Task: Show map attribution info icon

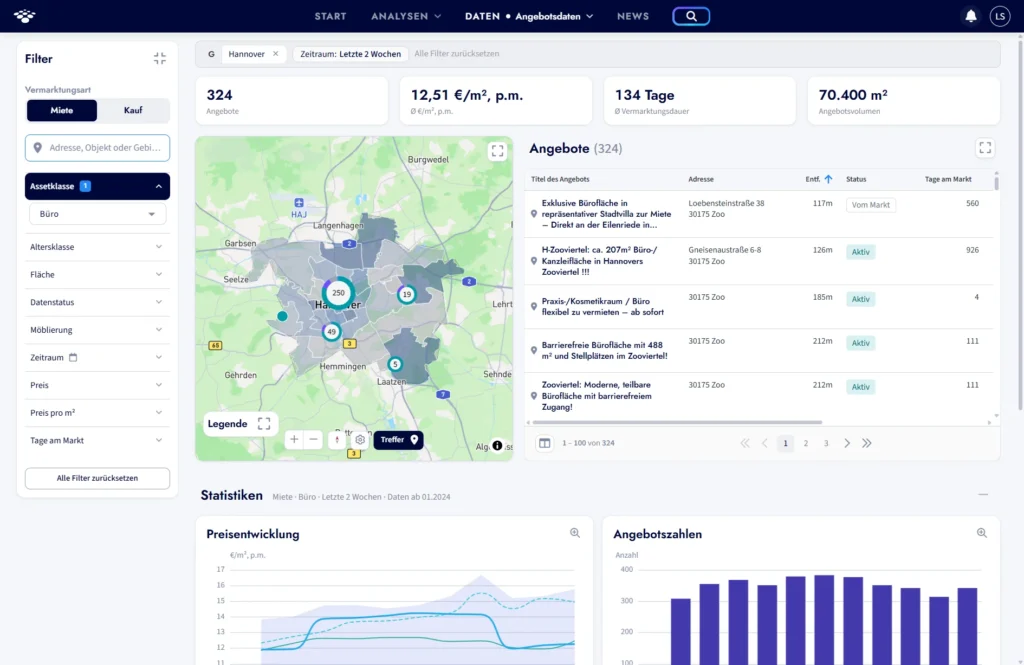Action: [498, 446]
